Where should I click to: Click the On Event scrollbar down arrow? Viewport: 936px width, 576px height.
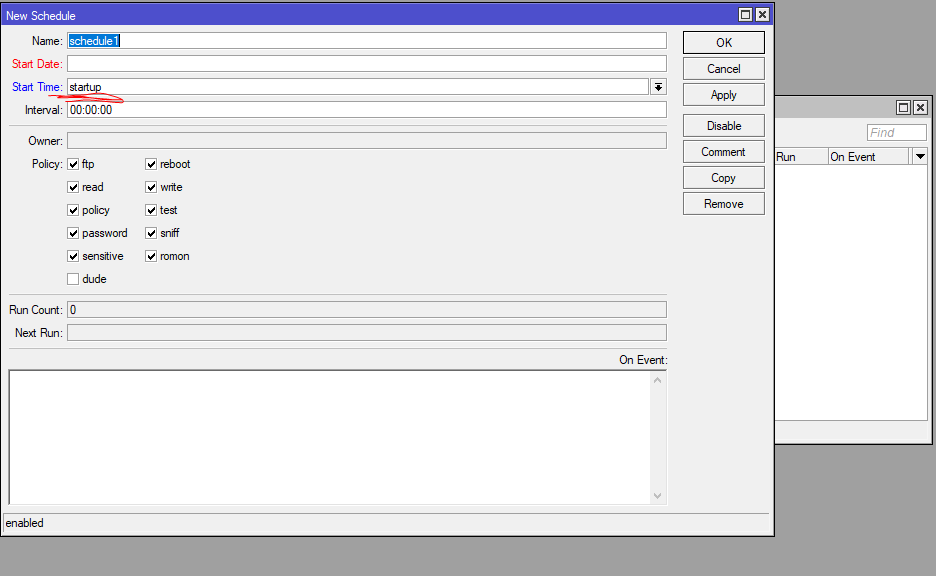(657, 496)
